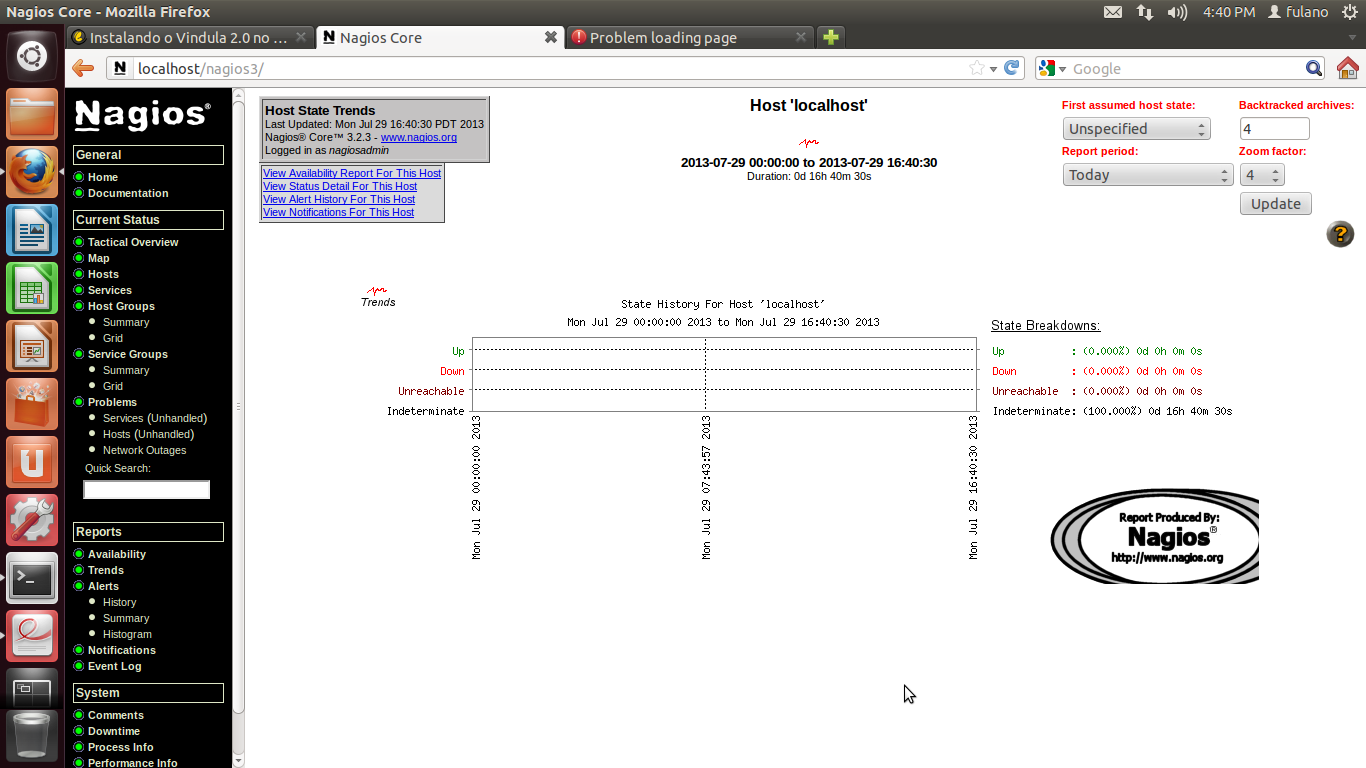
Task: Click bookmark star in address bar
Action: pos(977,68)
